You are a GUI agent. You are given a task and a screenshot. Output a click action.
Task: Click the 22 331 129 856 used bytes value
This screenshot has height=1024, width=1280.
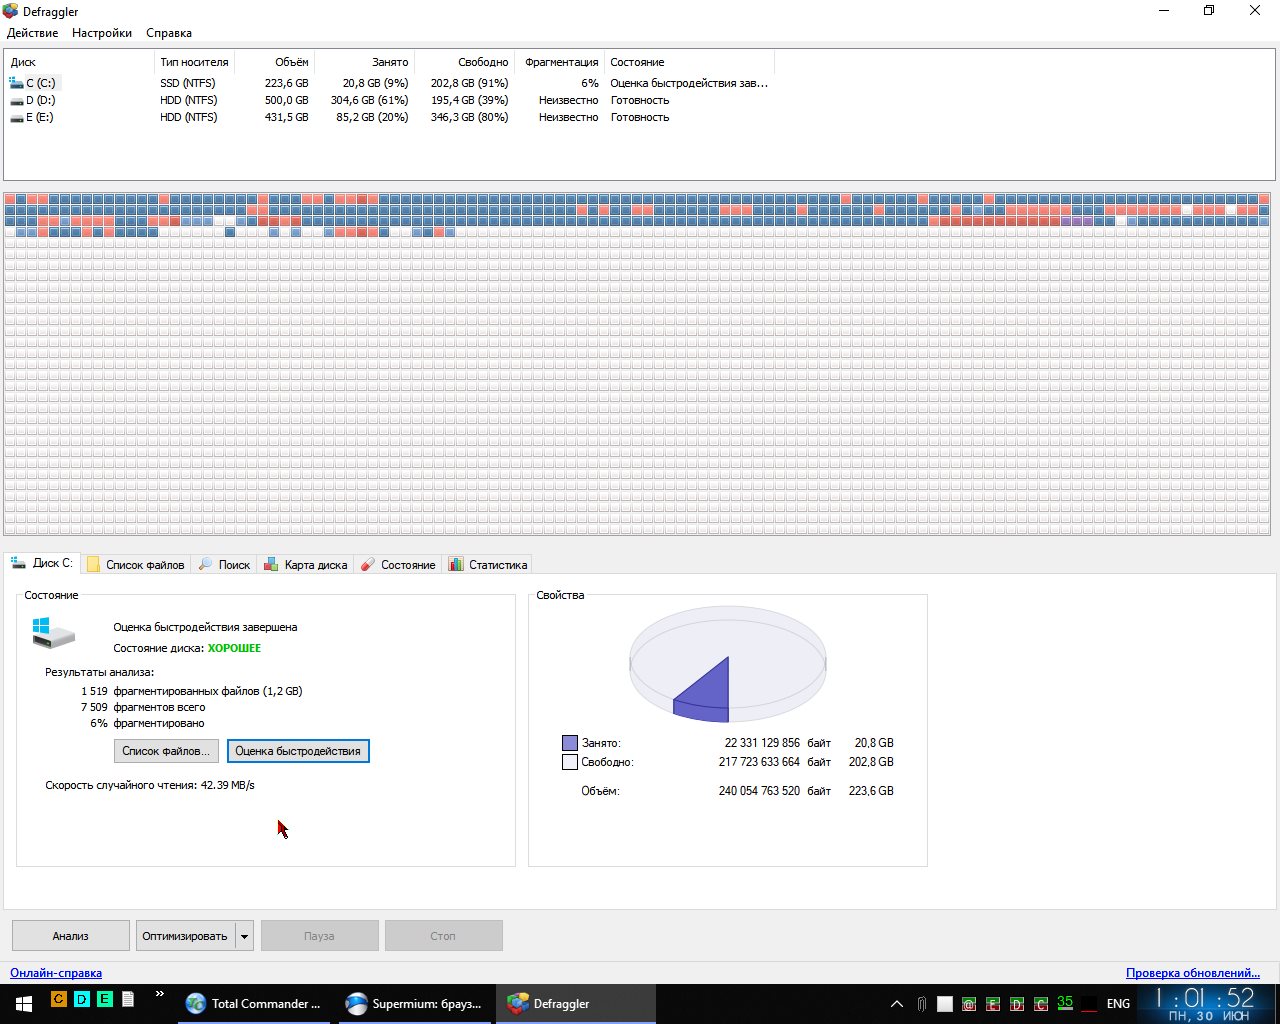pyautogui.click(x=762, y=743)
